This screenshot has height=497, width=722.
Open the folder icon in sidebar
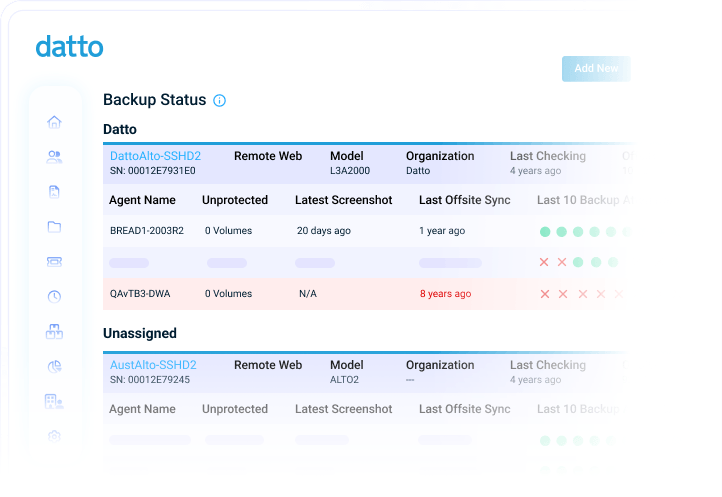[x=54, y=227]
